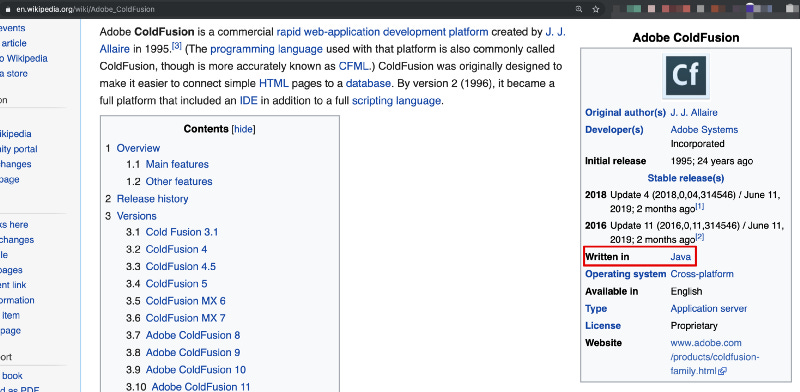800x392 pixels.
Task: Open the 'portal' sidebar link
Action: tap(18, 149)
